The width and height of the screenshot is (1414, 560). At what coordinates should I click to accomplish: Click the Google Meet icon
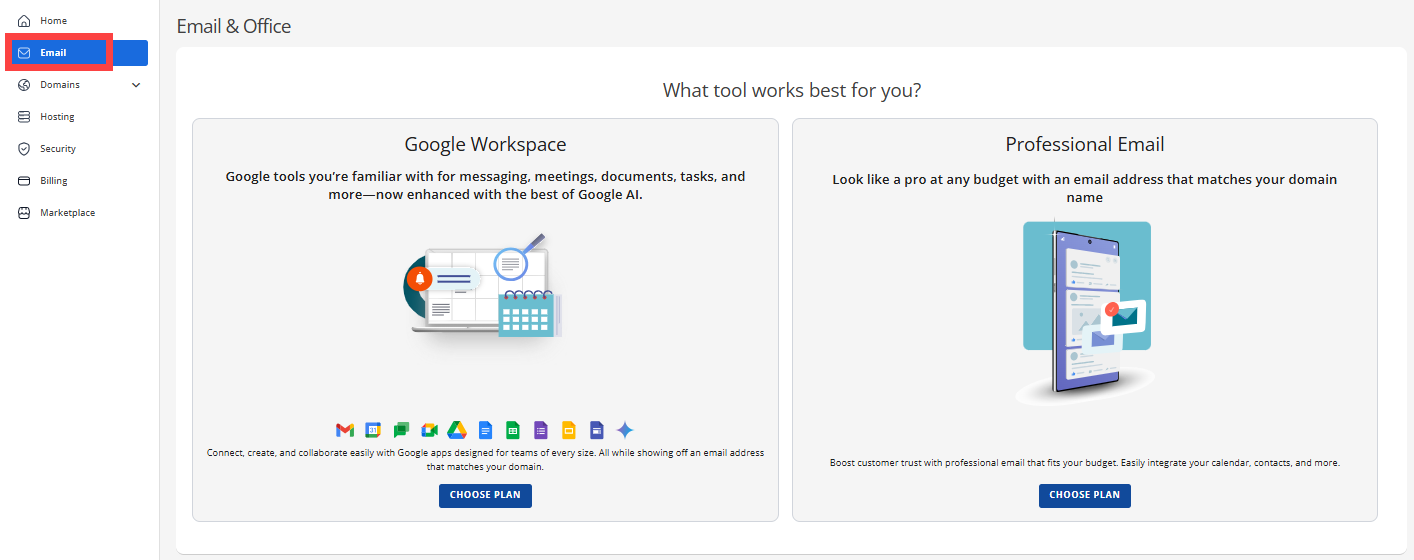point(429,430)
